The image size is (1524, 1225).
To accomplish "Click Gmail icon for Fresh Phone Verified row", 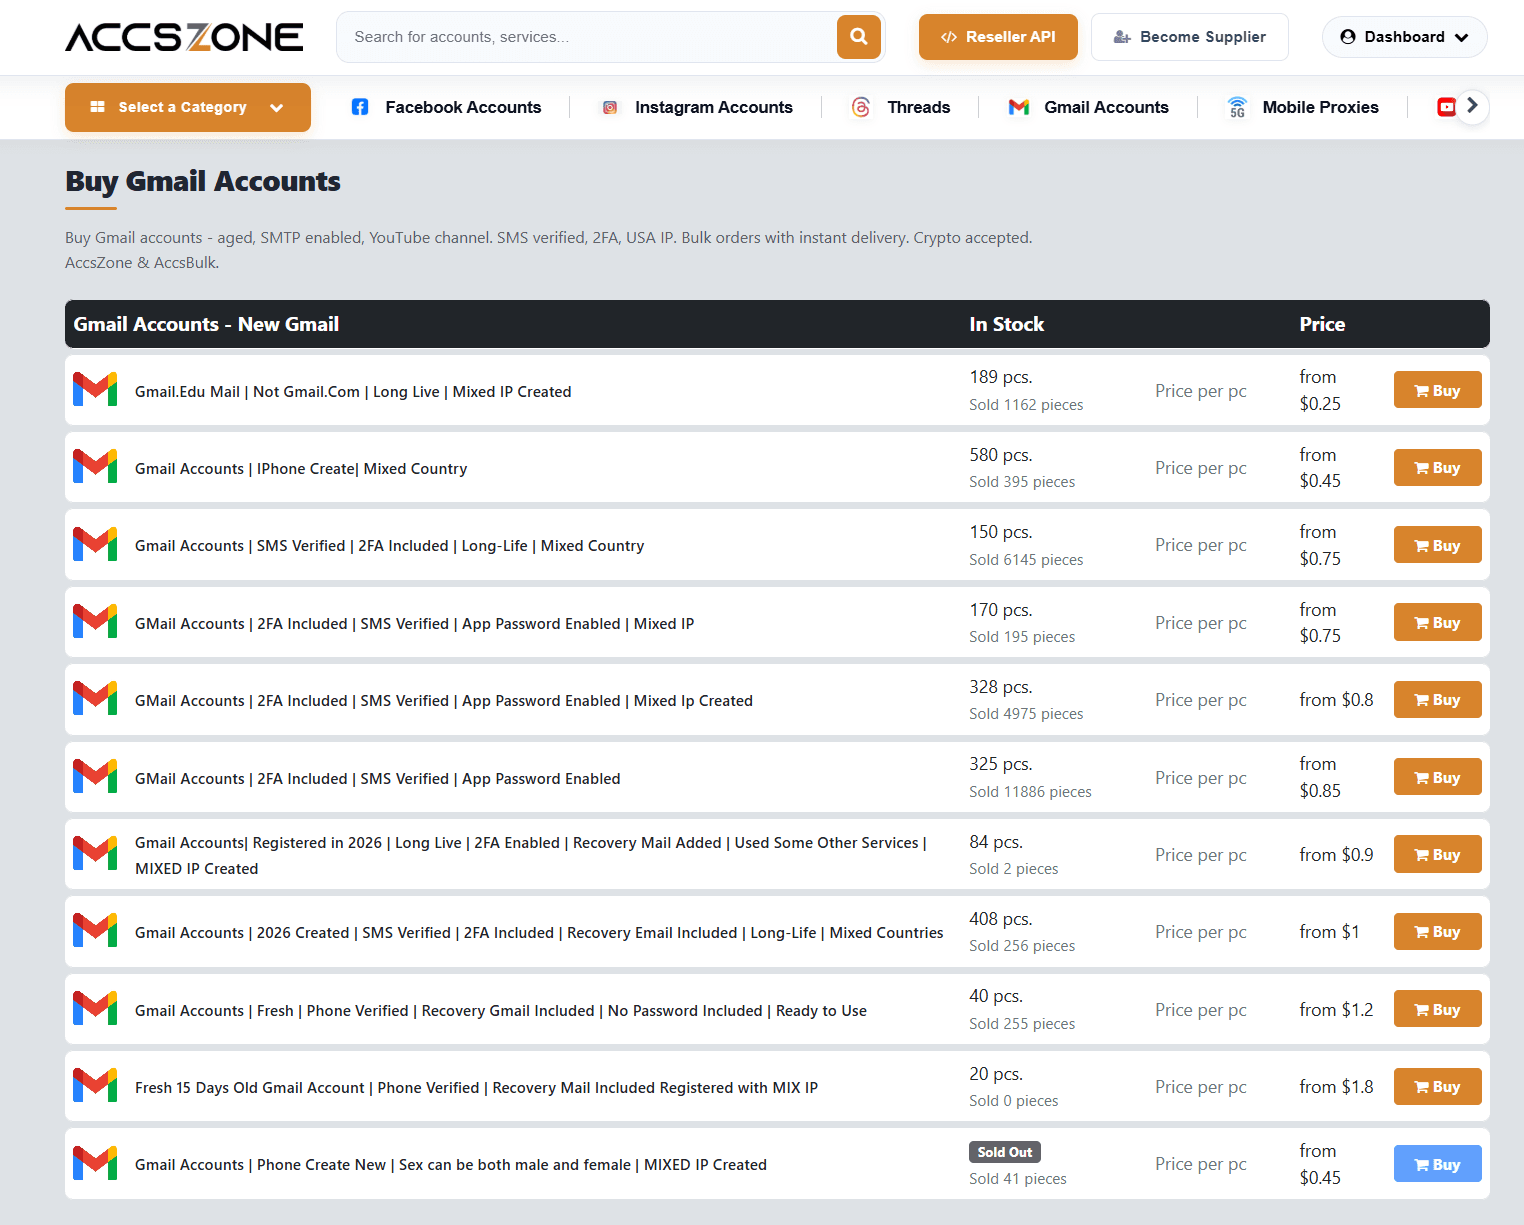I will 95,1009.
